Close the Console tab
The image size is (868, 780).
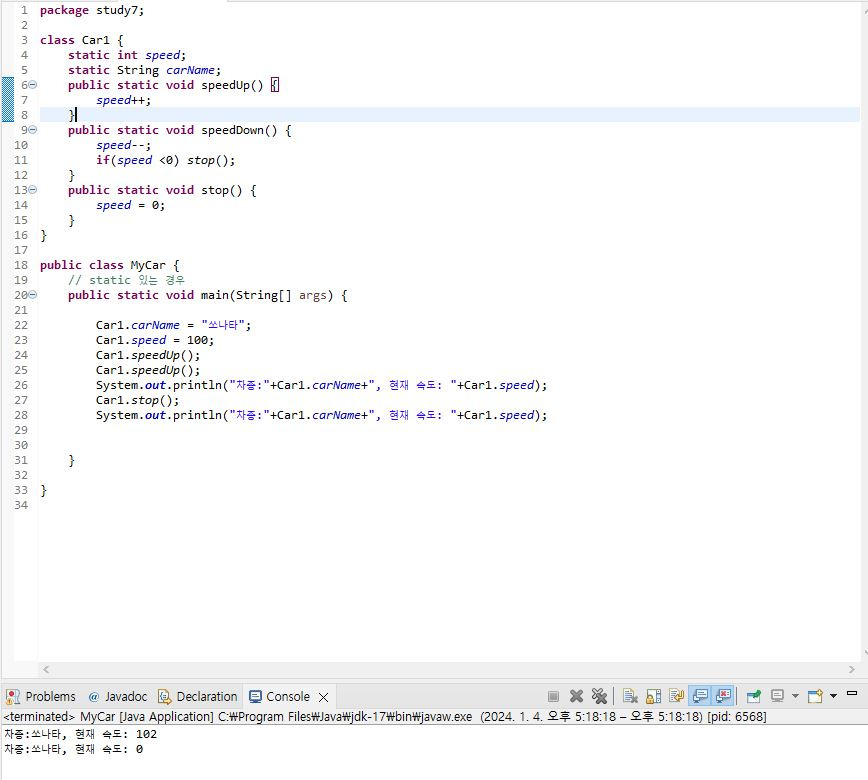(x=322, y=697)
